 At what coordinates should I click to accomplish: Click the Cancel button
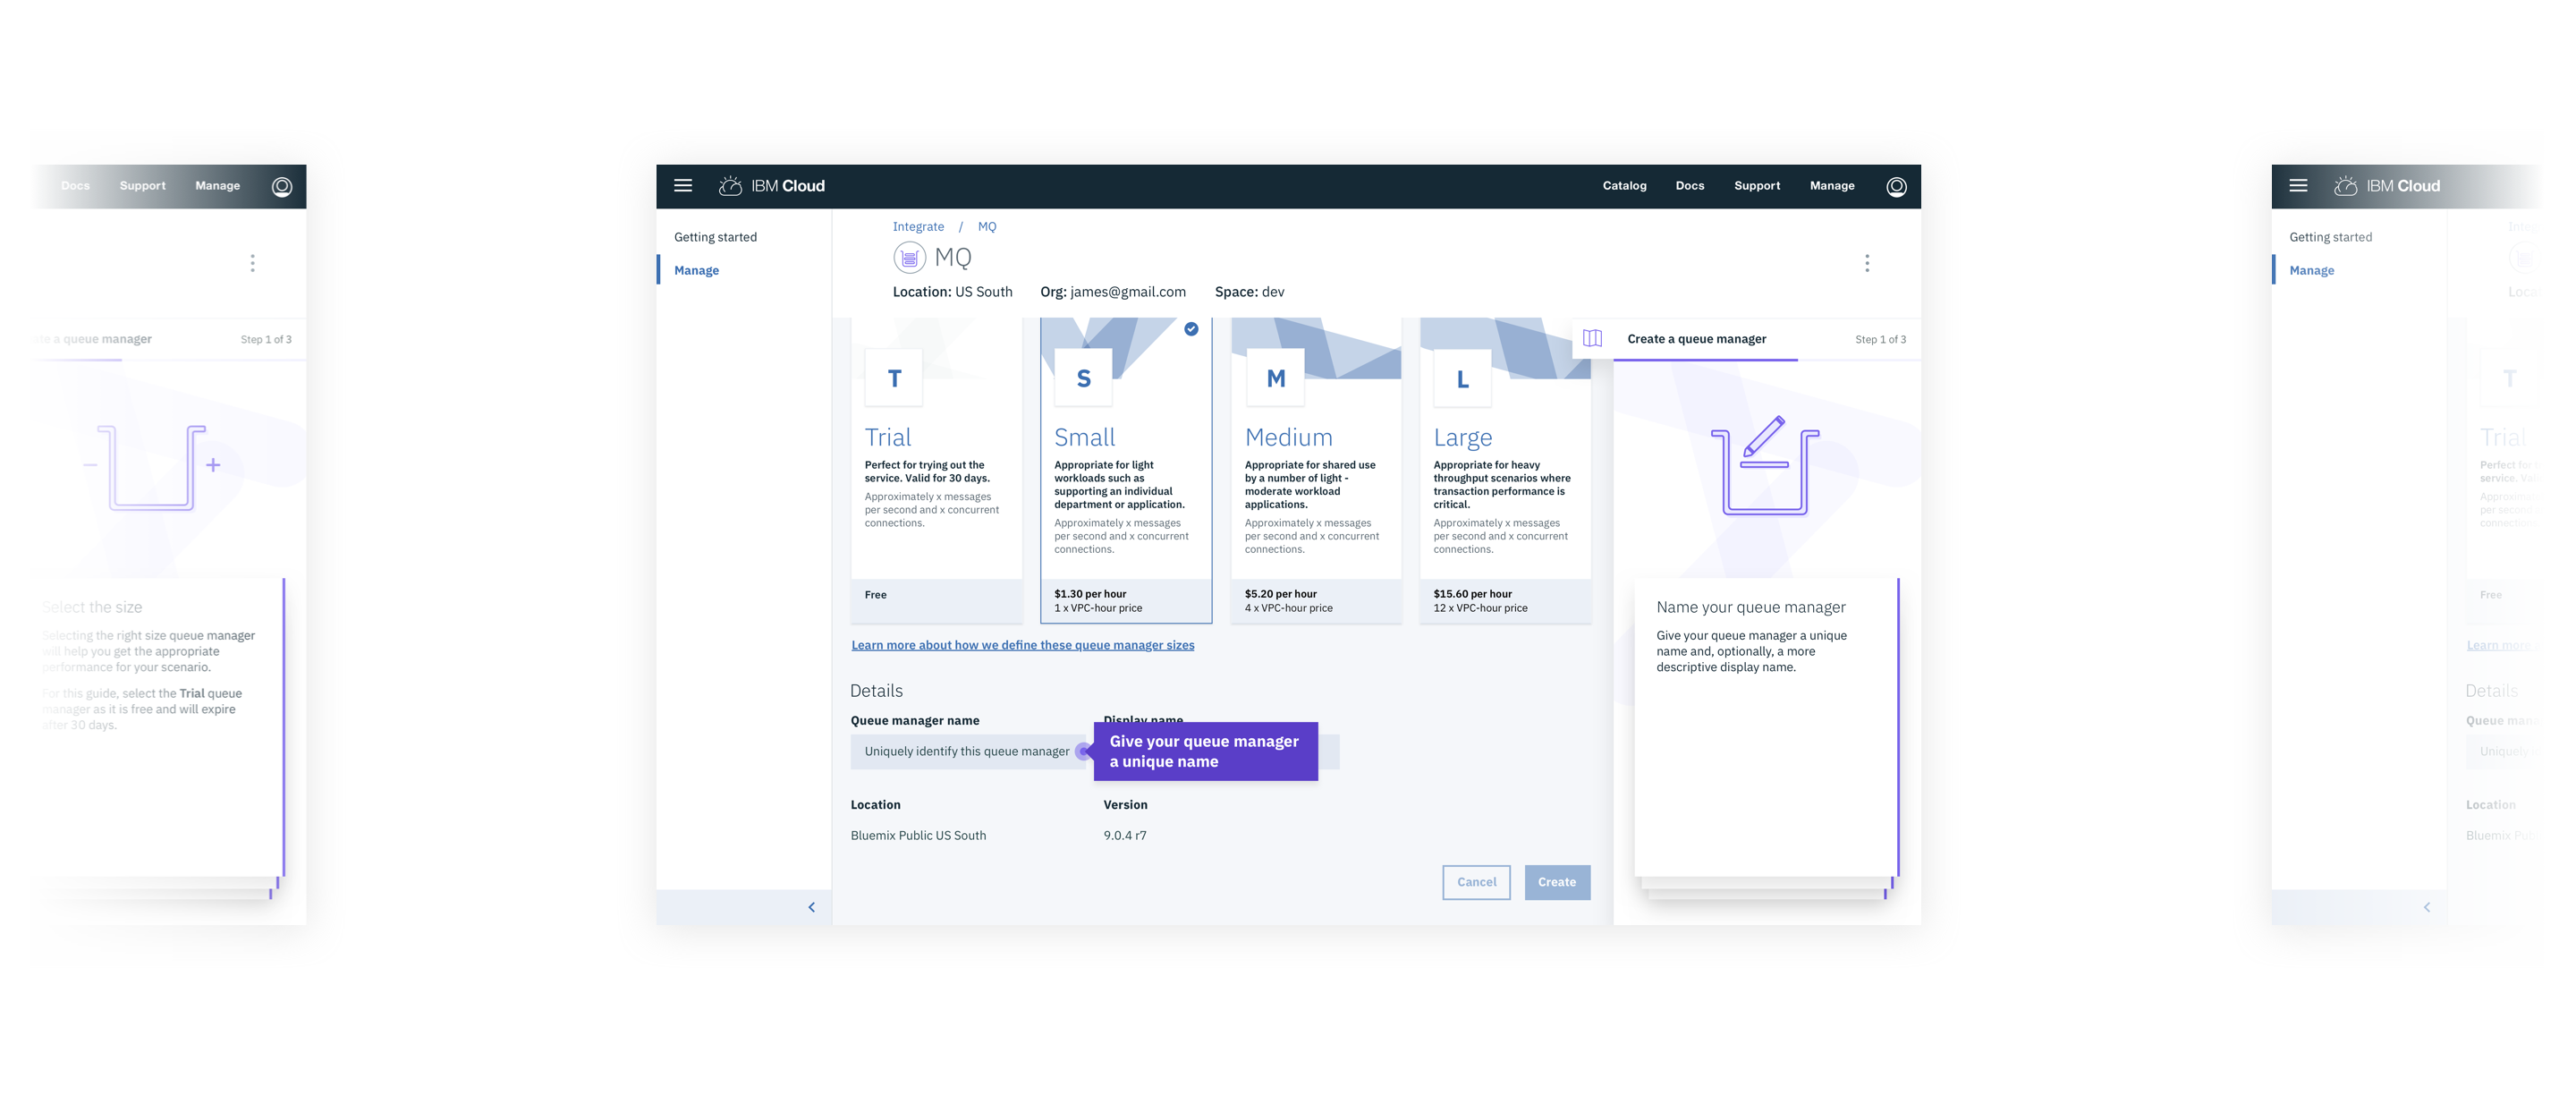pos(1477,882)
